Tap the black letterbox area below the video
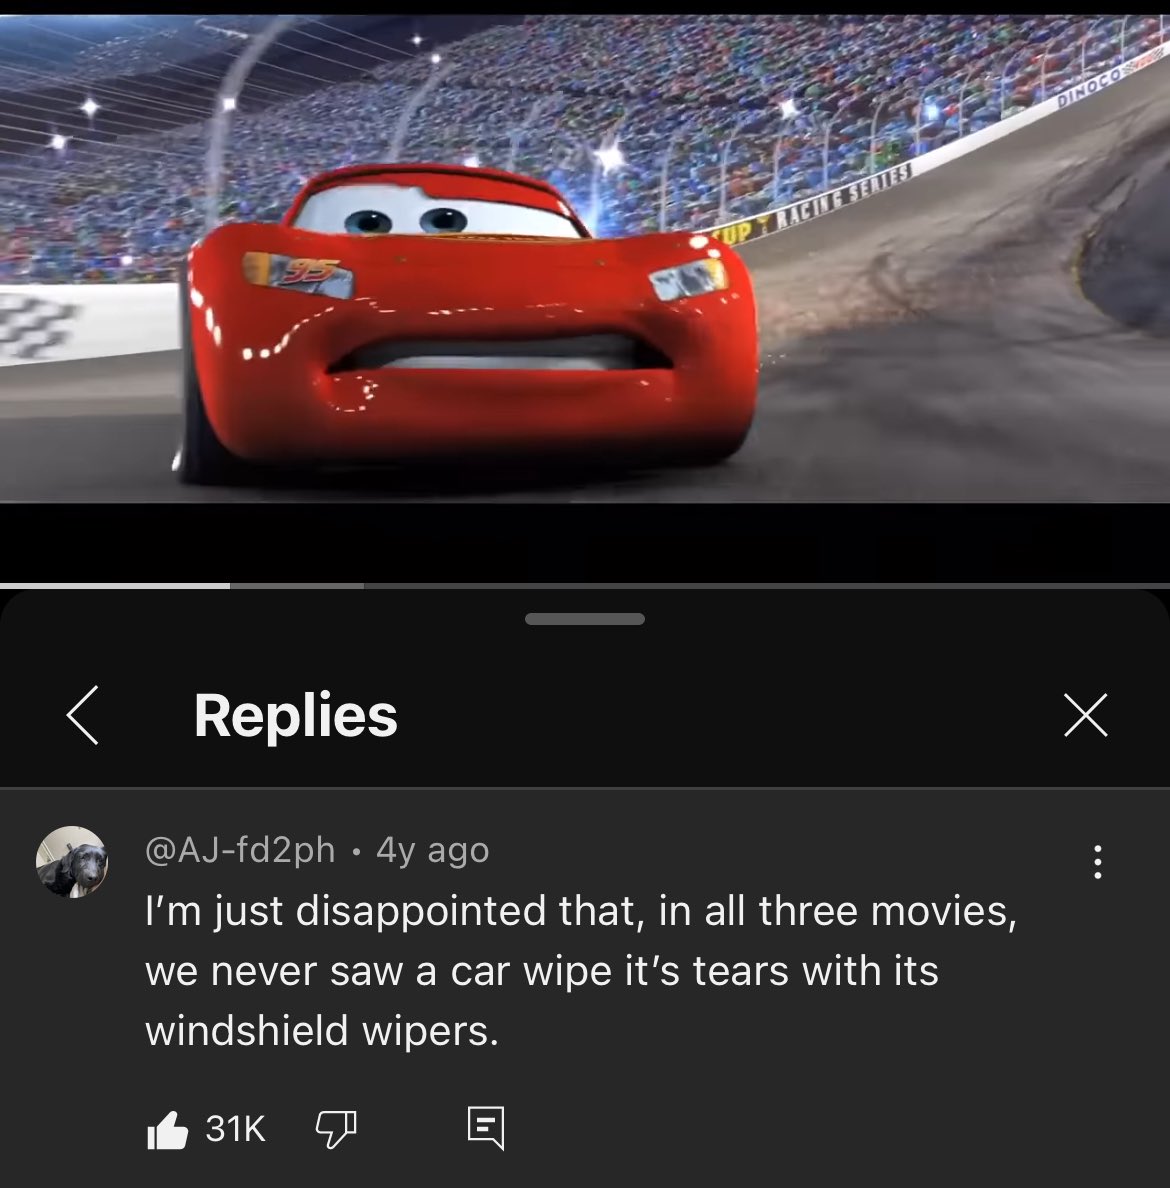 585,542
